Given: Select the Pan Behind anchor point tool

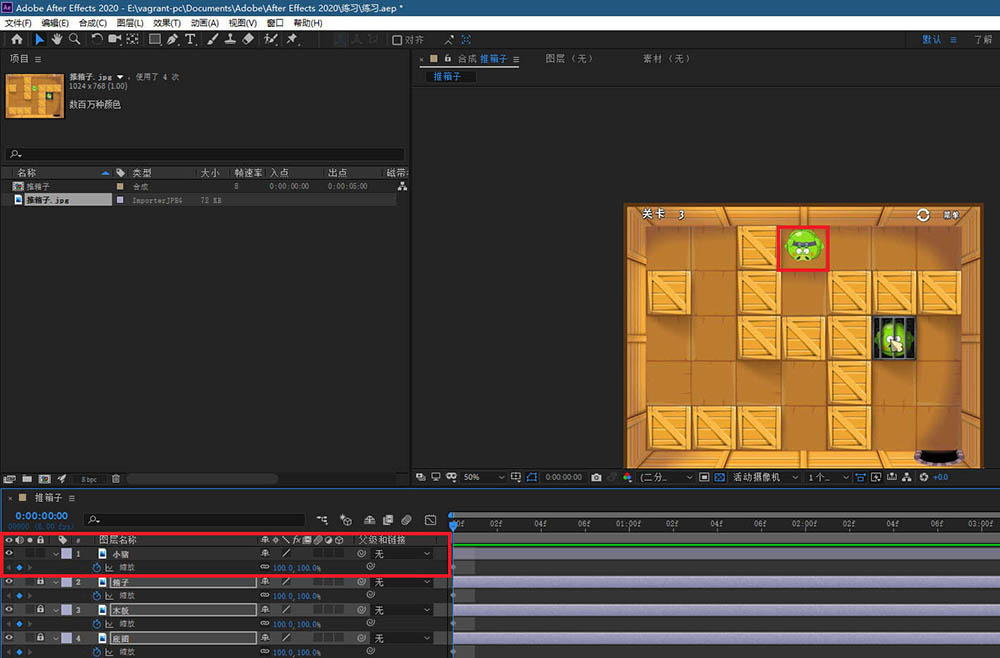Looking at the screenshot, I should click(x=133, y=40).
